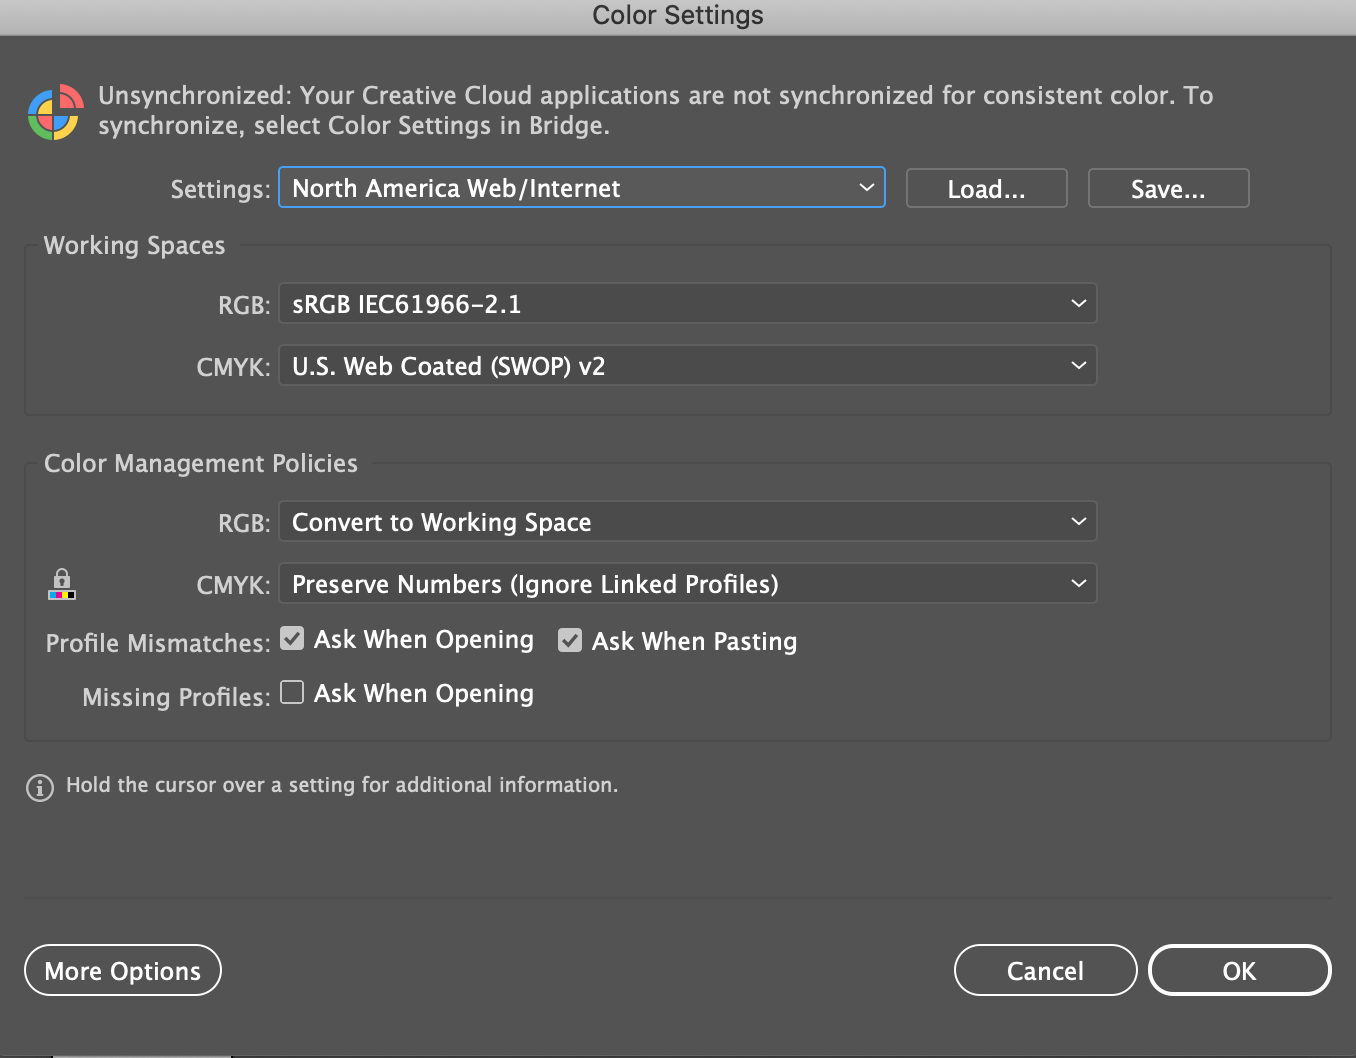Viewport: 1356px width, 1058px height.
Task: Click the lock icon beside CMYK policy
Action: (x=62, y=579)
